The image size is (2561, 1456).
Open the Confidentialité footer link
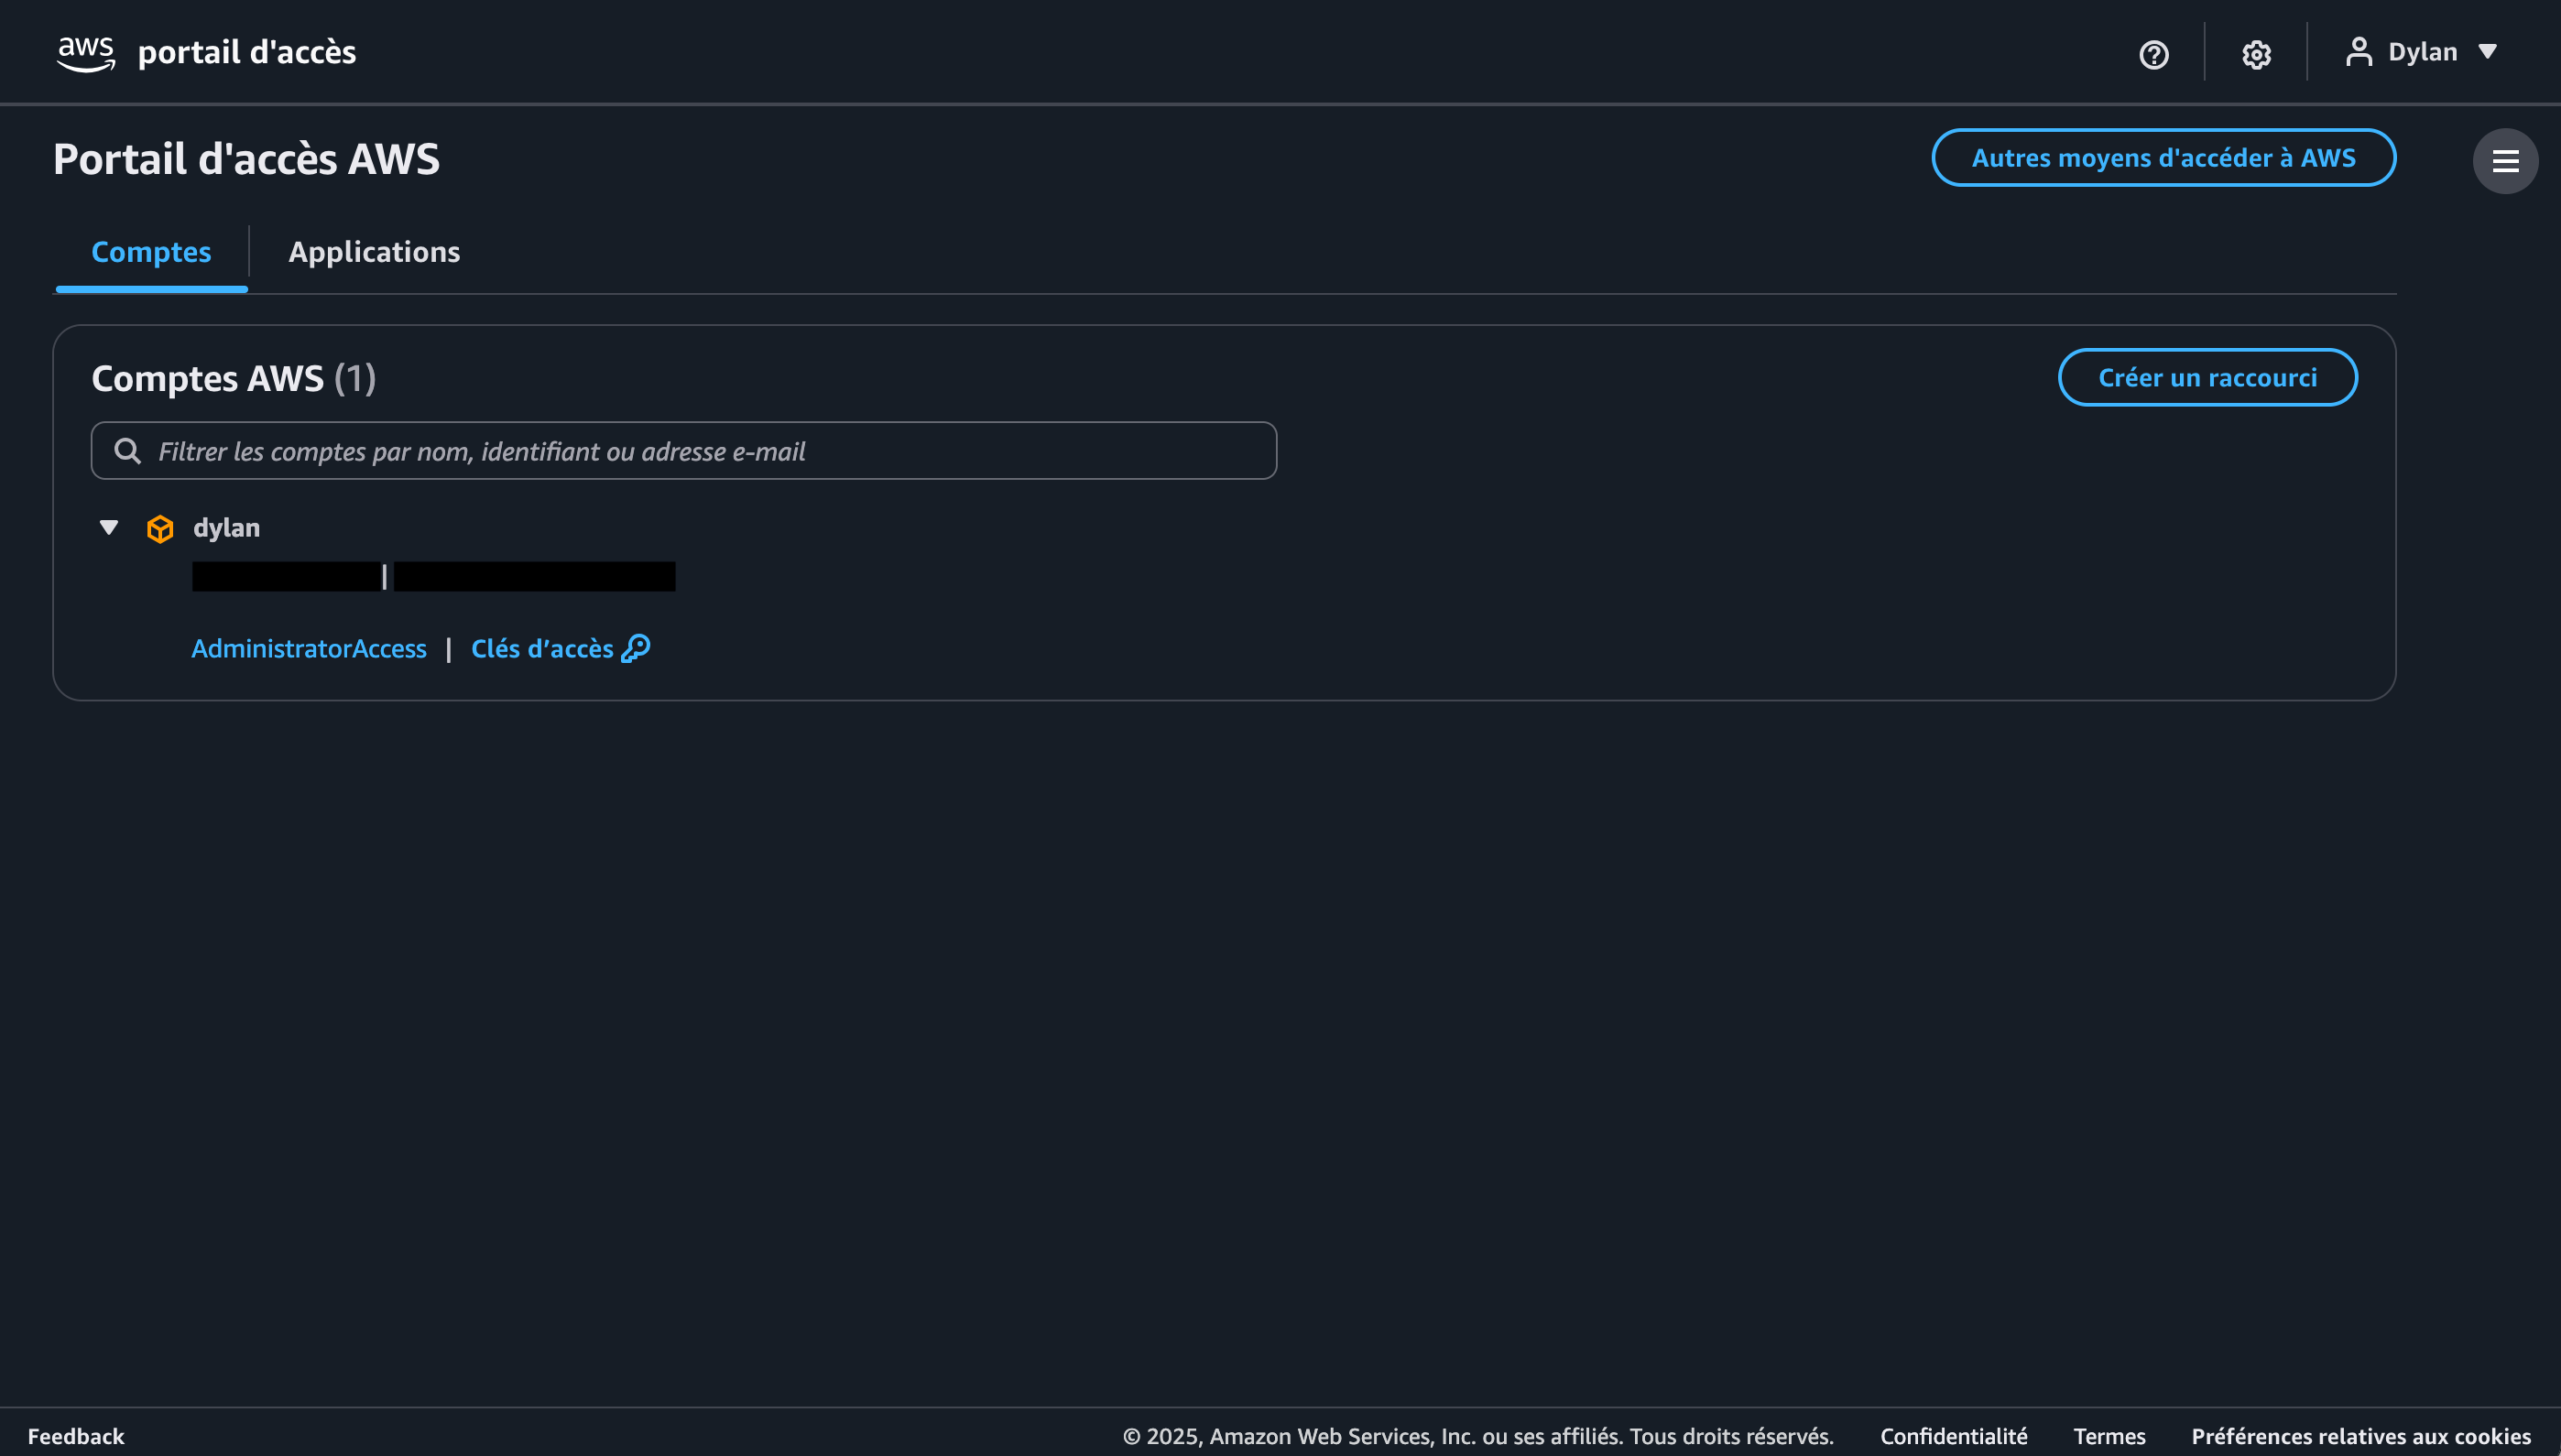point(1953,1437)
